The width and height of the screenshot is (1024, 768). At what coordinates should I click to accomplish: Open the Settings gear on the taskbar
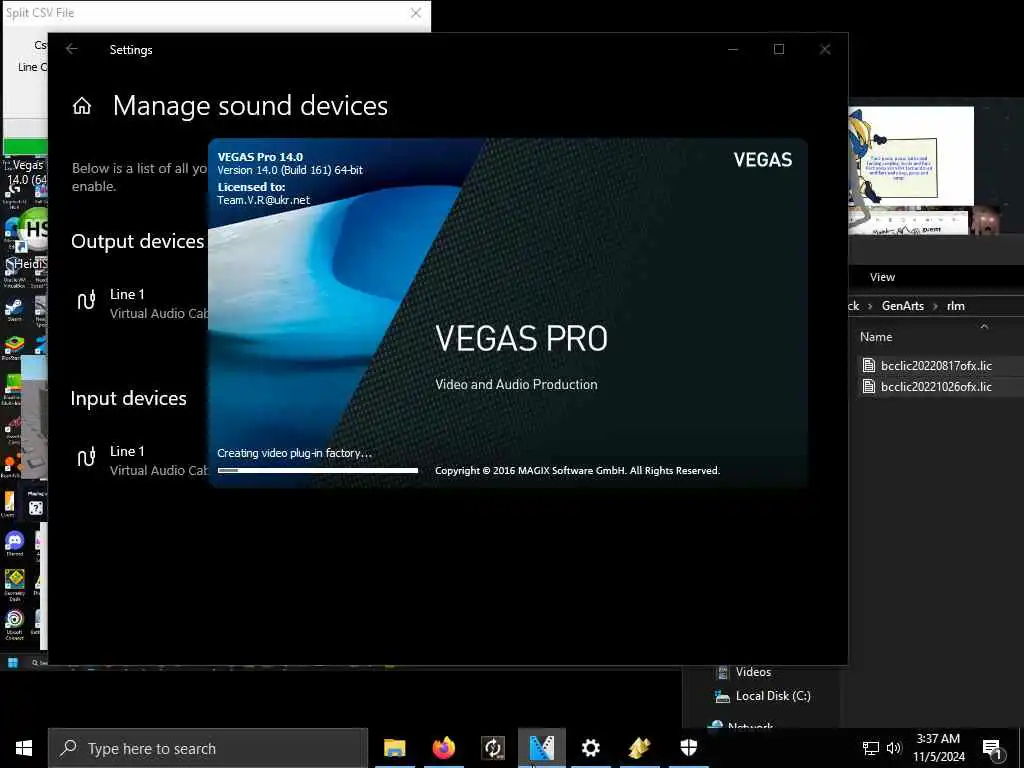click(590, 748)
